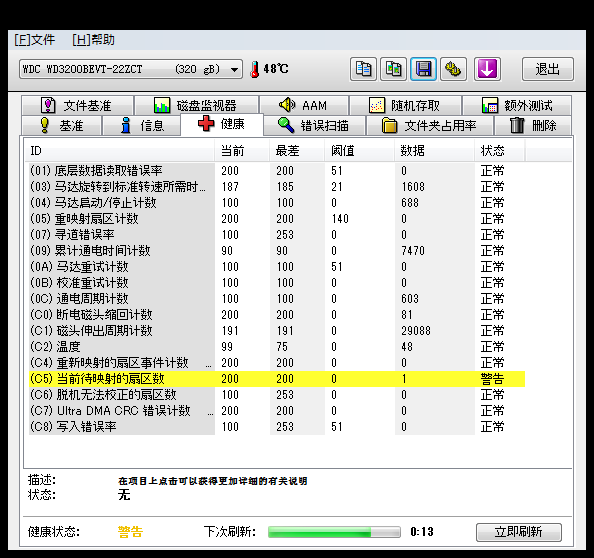Click the copy text toolbar icon
594x558 pixels.
point(363,69)
